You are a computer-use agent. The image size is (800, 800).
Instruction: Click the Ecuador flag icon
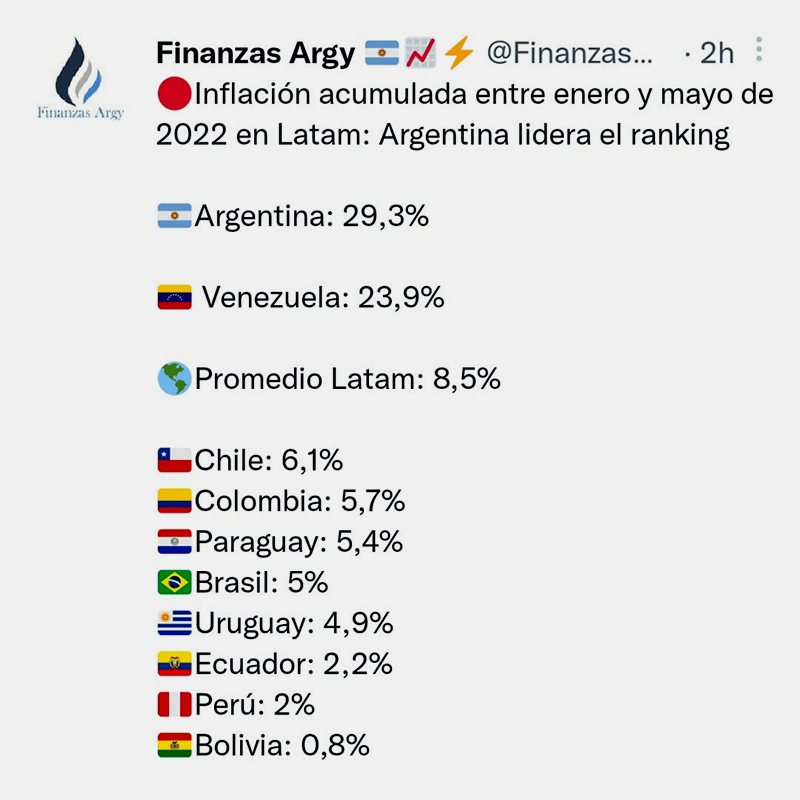(175, 664)
